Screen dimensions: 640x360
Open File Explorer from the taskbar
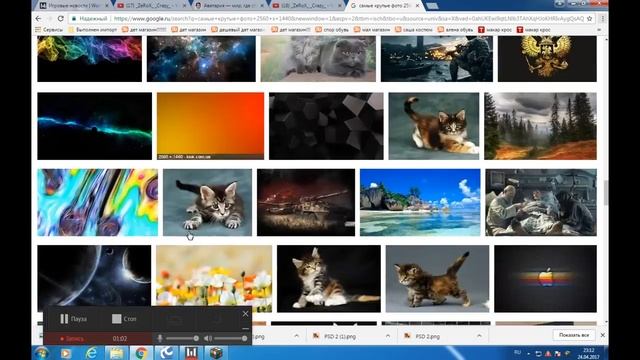[x=116, y=353]
